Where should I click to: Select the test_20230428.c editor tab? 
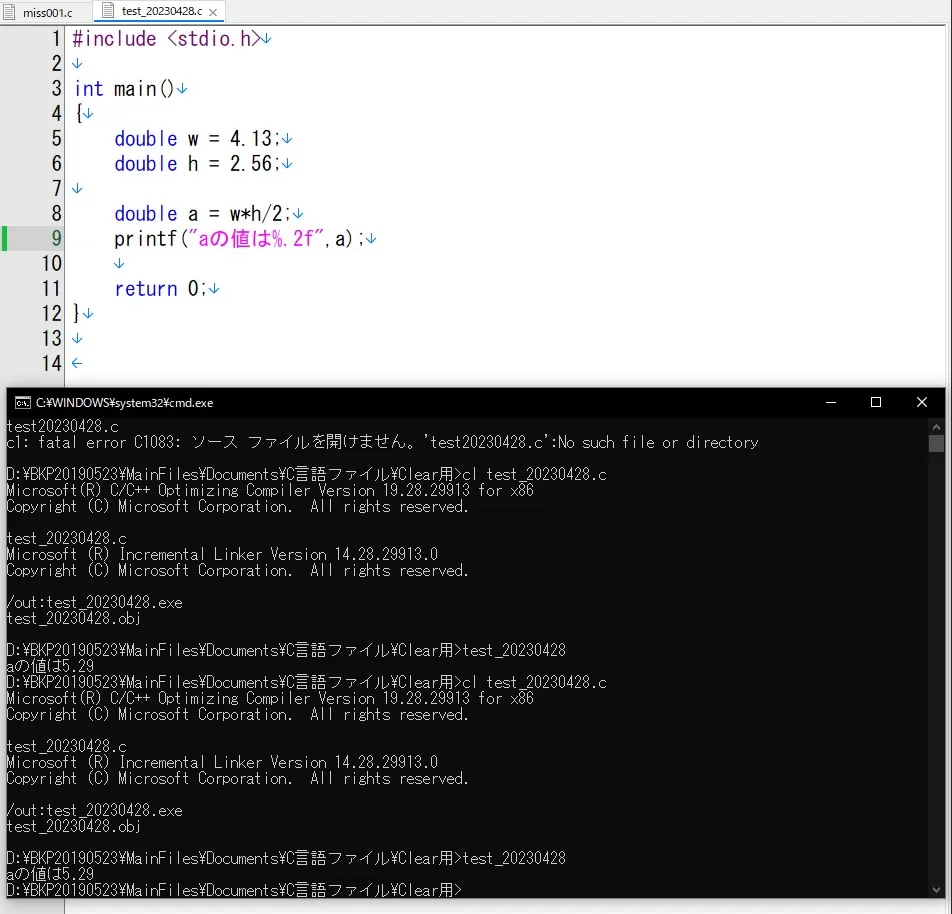pyautogui.click(x=160, y=11)
